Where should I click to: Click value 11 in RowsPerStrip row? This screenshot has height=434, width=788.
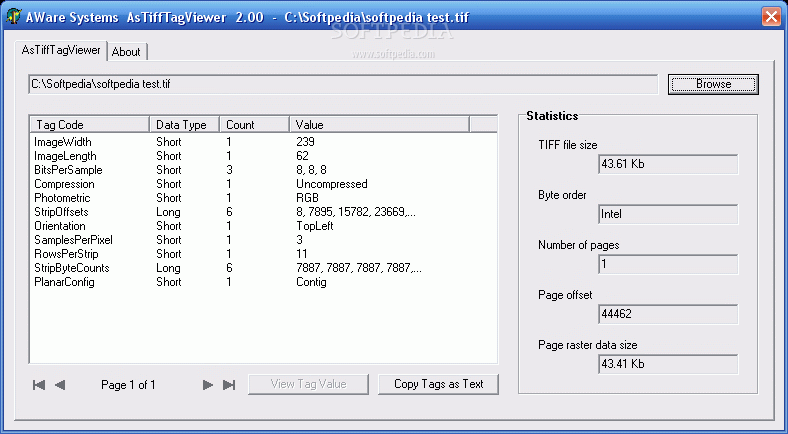tap(302, 254)
